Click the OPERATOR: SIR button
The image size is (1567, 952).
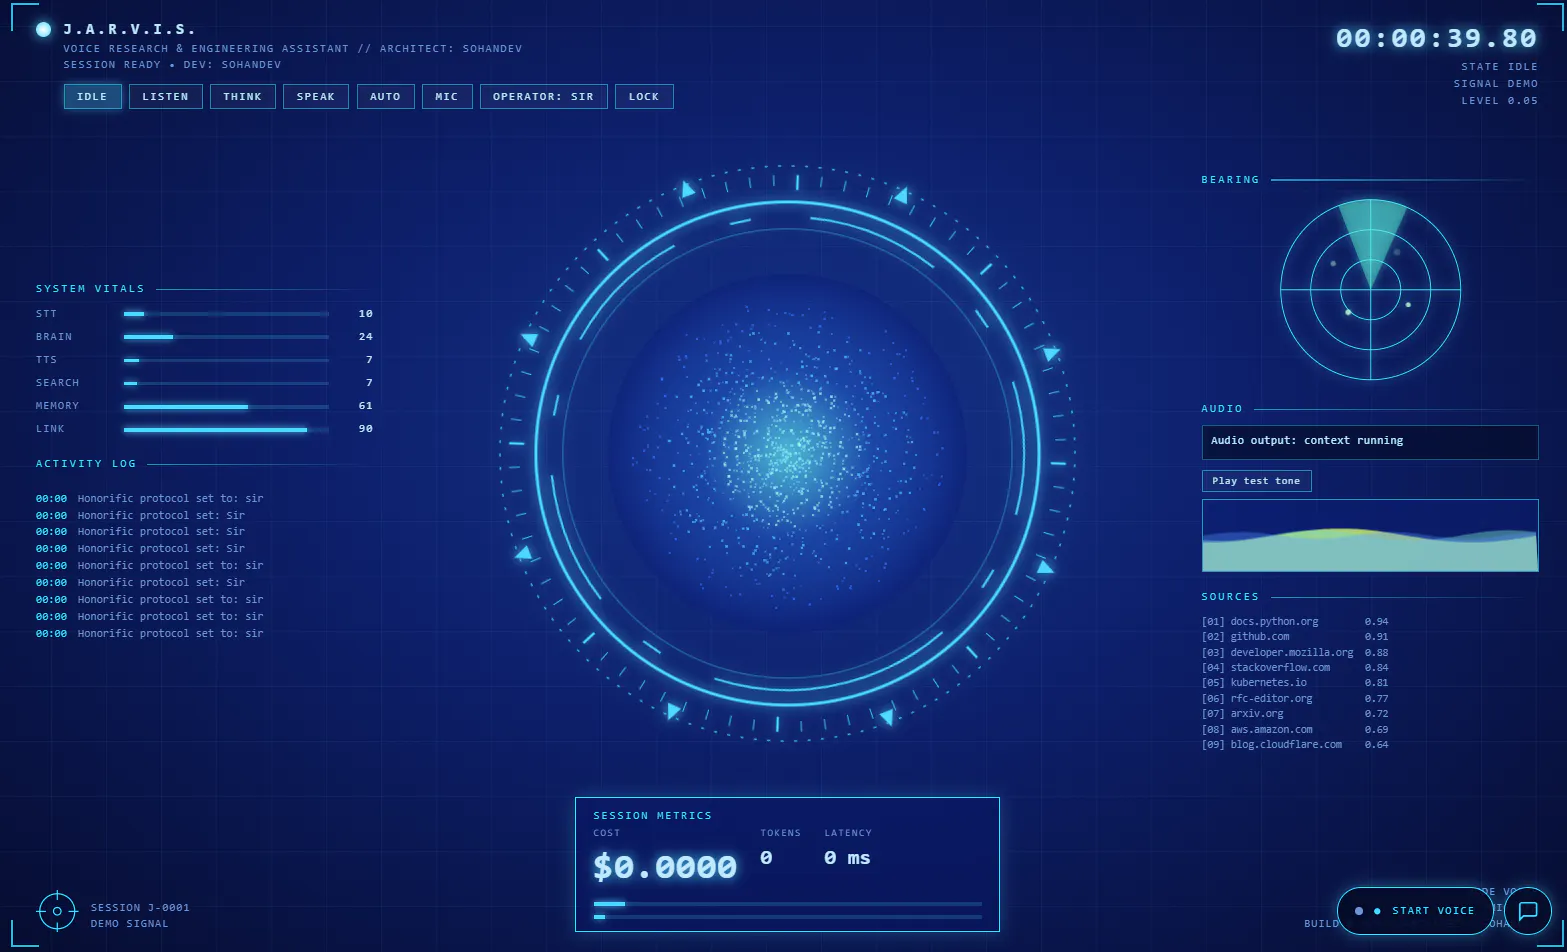(x=543, y=96)
